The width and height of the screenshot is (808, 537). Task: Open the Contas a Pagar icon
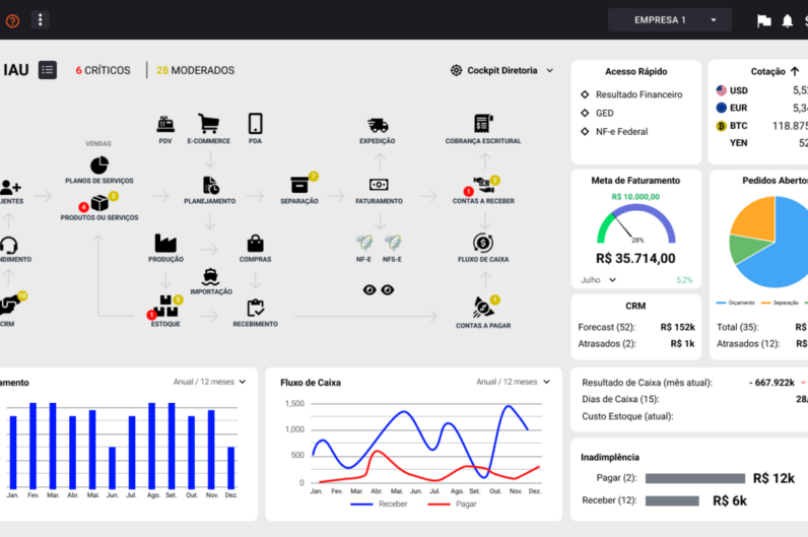click(x=483, y=308)
